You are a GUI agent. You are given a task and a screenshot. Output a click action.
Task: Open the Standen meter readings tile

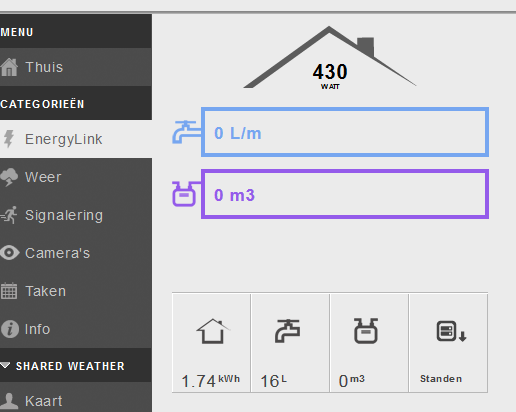[x=448, y=343]
